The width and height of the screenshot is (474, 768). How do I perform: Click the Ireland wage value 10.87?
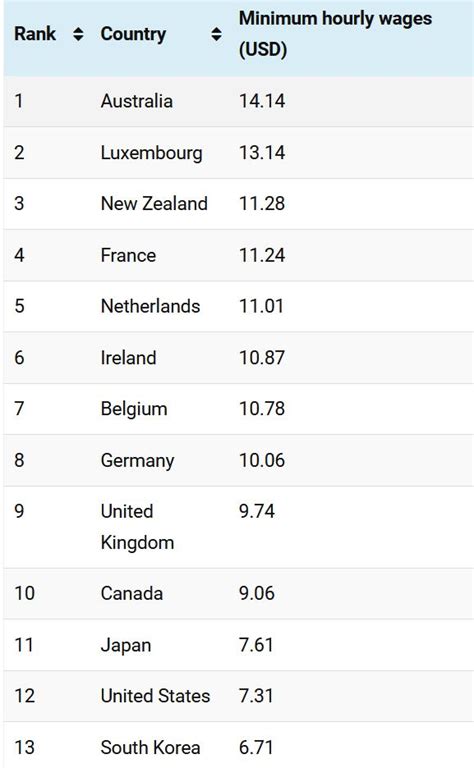coord(261,358)
